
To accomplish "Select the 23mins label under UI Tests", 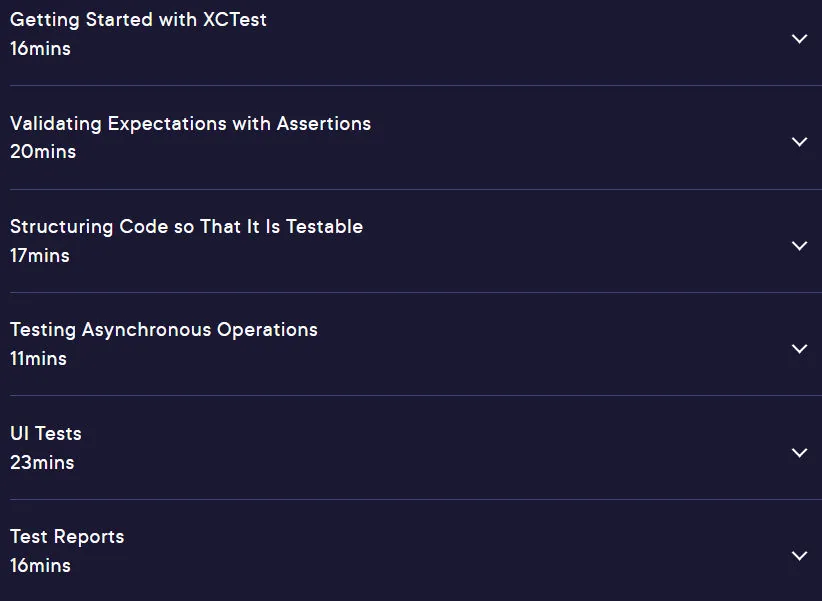I will 42,463.
